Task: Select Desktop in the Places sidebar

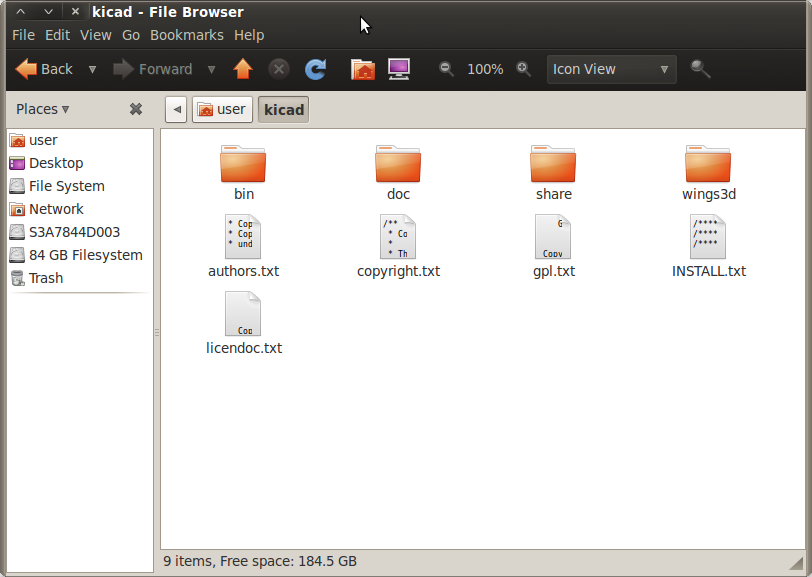Action: point(80,163)
